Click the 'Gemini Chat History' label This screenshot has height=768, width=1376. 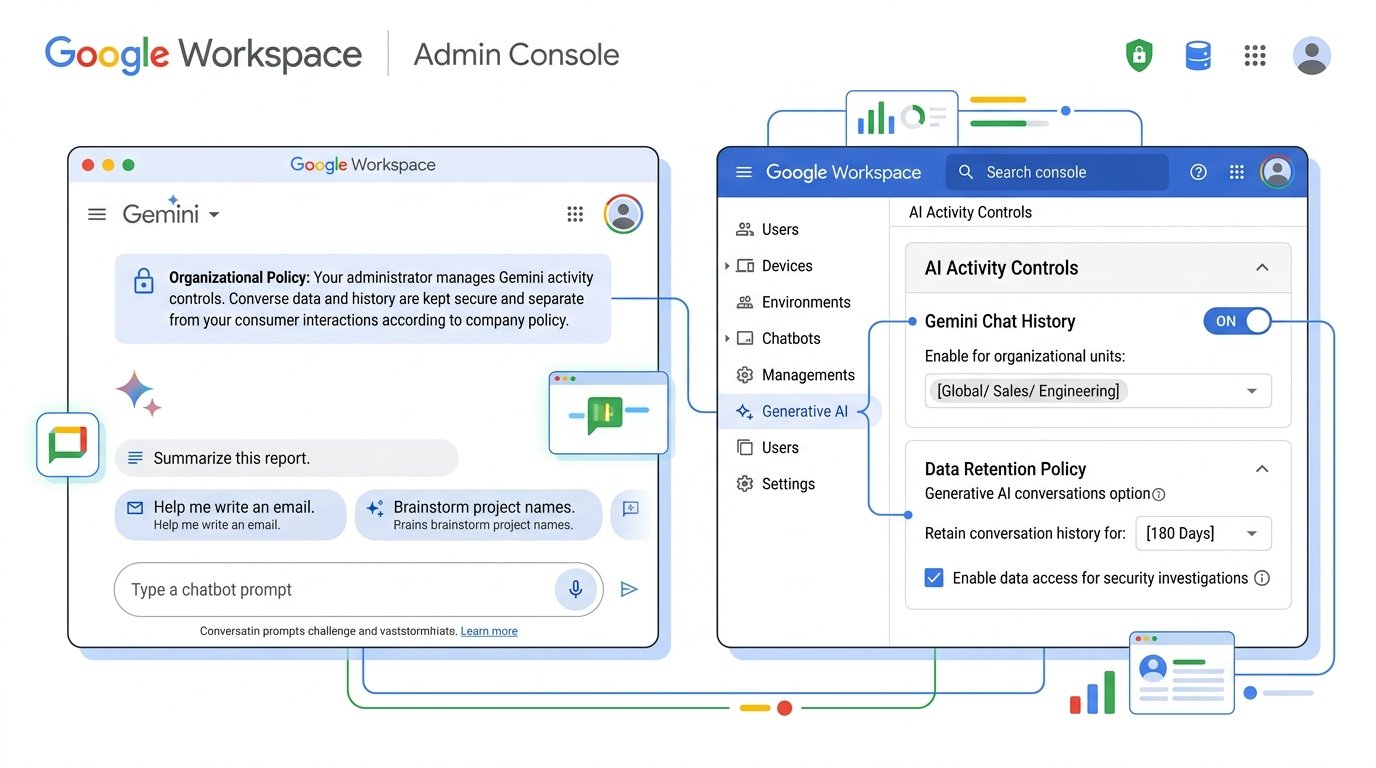click(999, 321)
